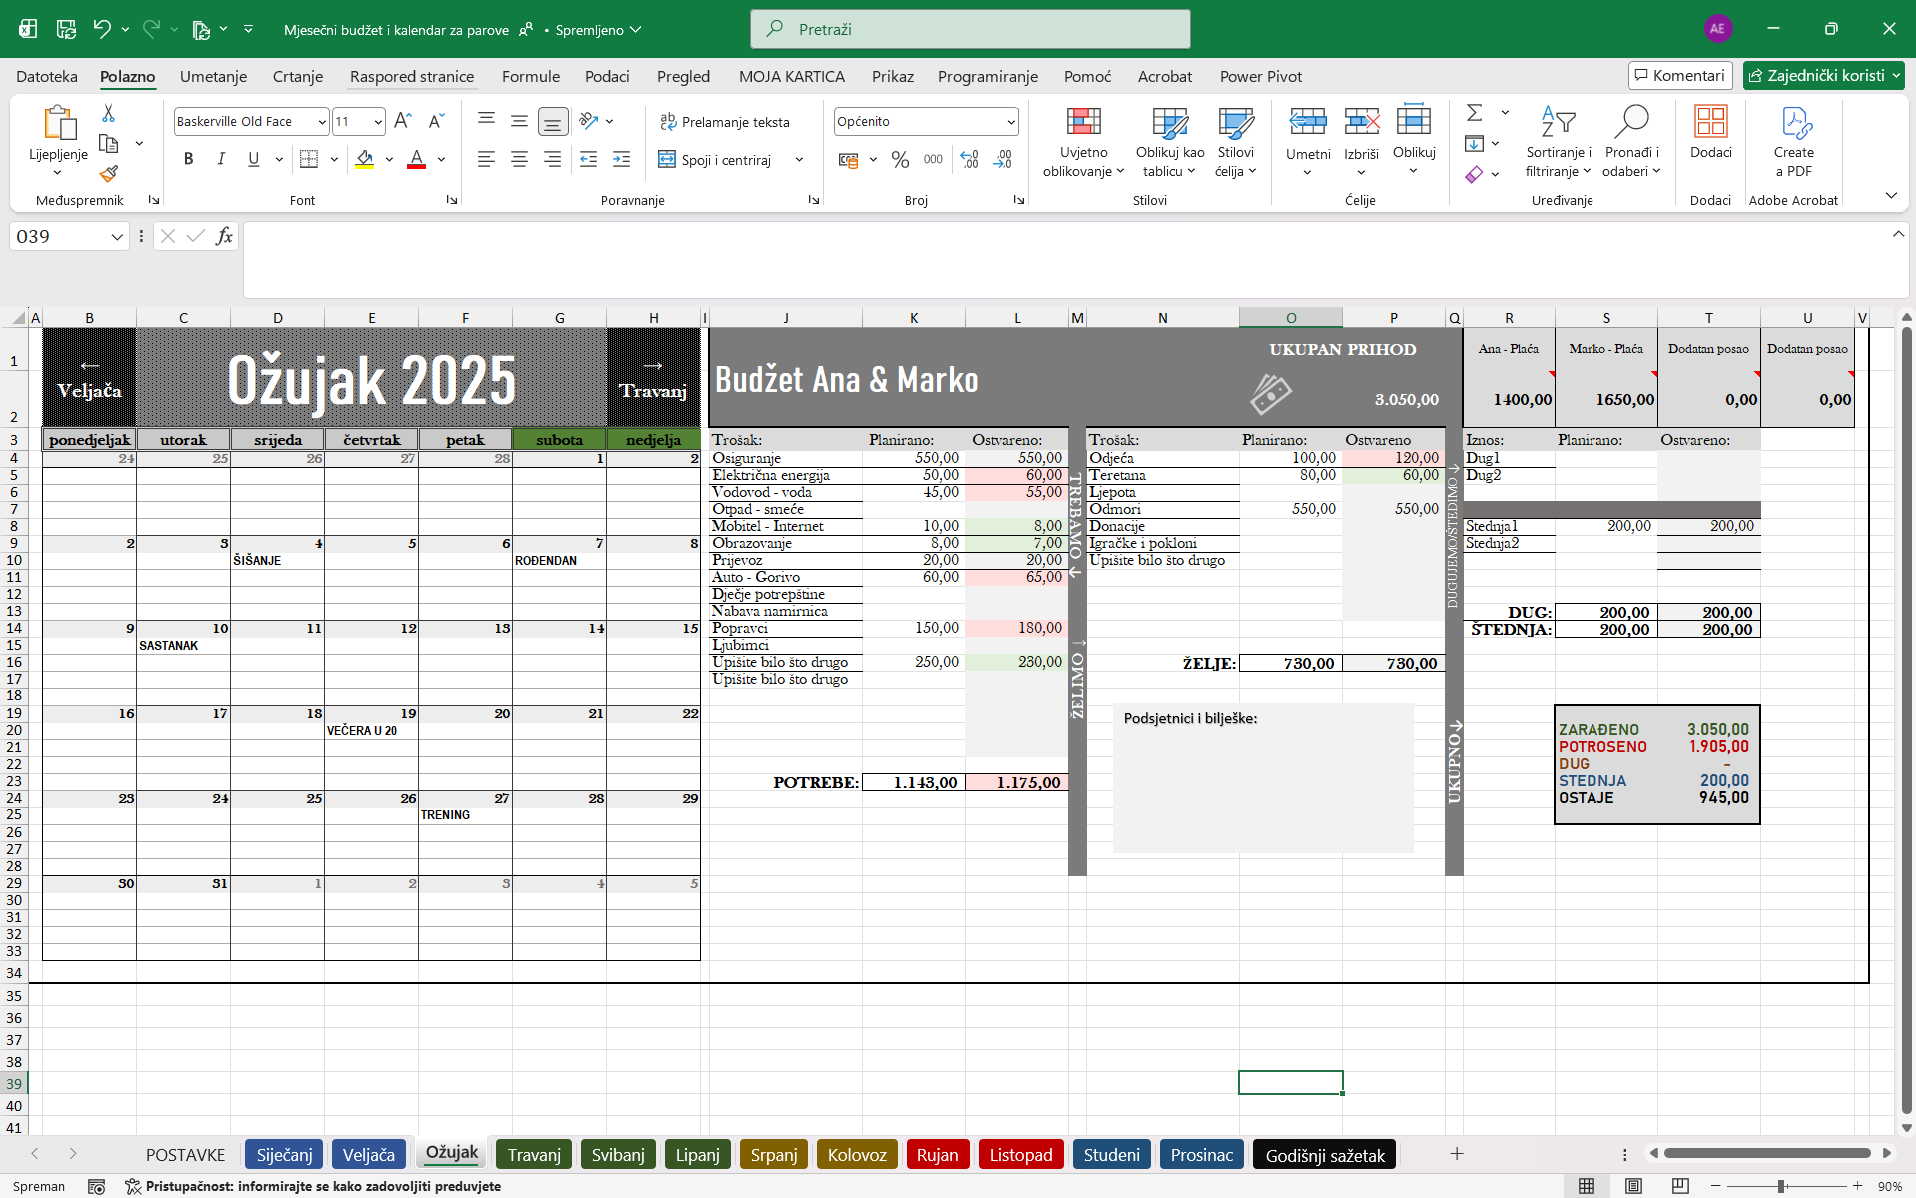Increase font size with larger A icon
1916x1198 pixels.
click(402, 121)
